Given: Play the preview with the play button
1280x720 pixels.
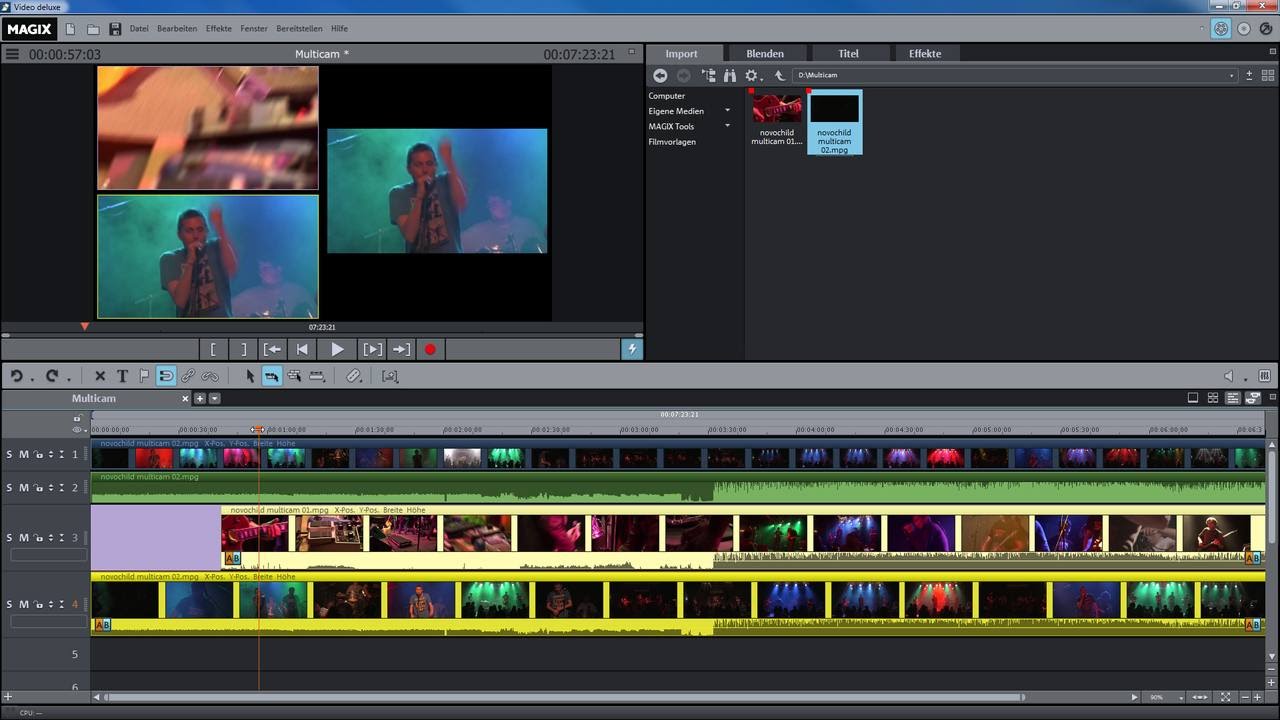Looking at the screenshot, I should pos(337,349).
